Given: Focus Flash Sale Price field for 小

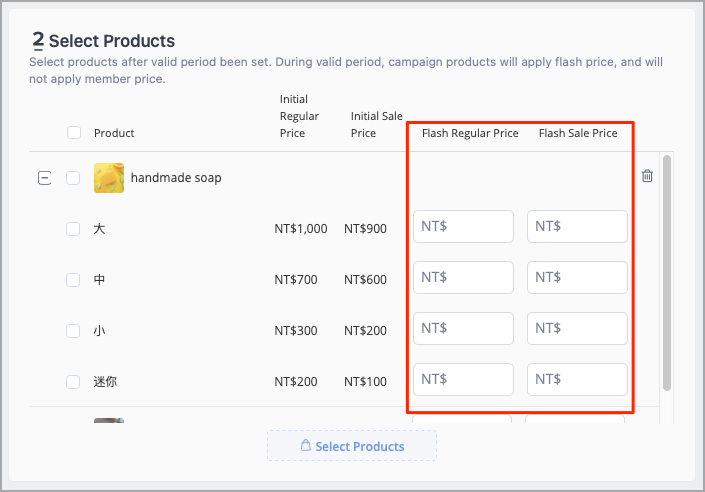Looking at the screenshot, I should [577, 328].
